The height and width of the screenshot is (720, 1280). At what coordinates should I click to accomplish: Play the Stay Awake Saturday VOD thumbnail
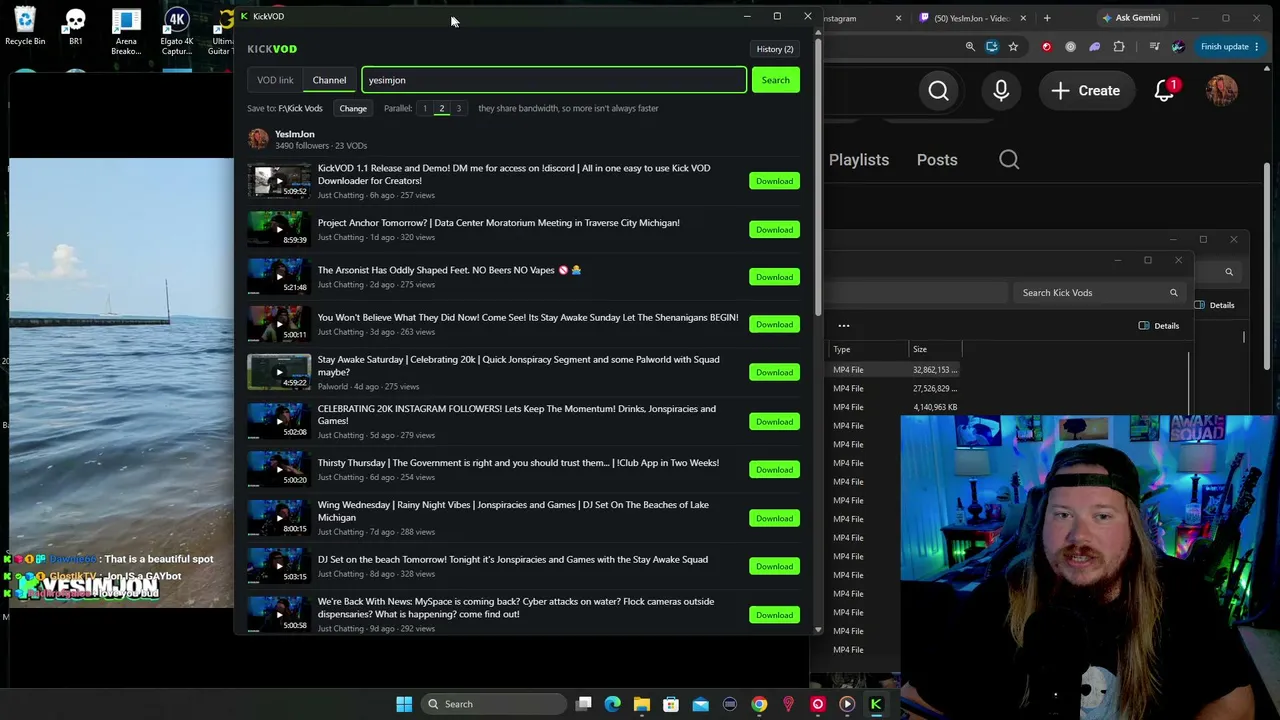pos(279,372)
